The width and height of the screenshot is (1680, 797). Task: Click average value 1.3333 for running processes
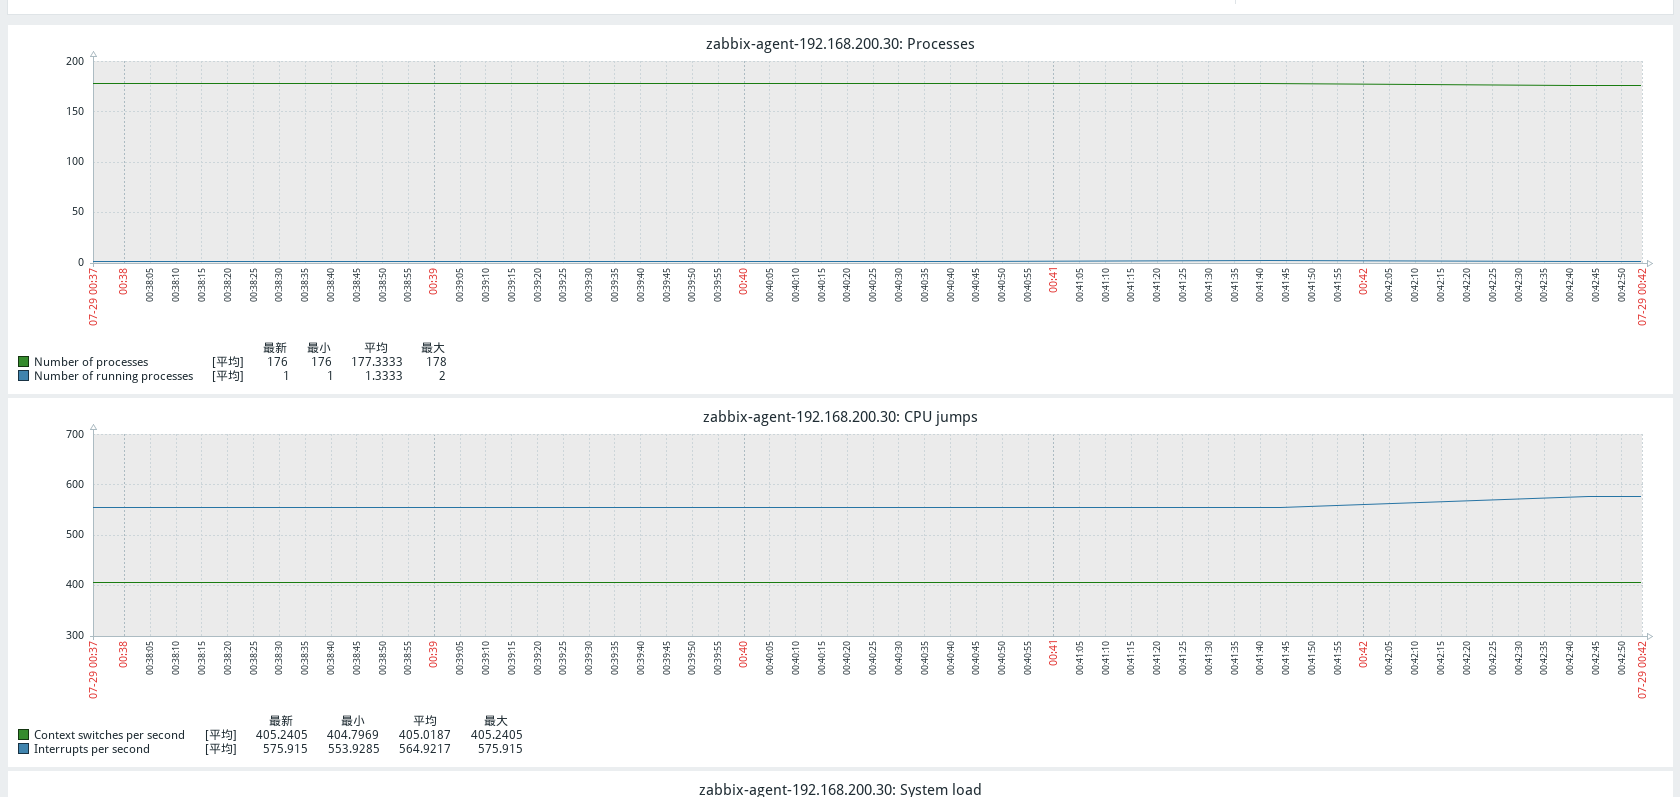click(384, 376)
